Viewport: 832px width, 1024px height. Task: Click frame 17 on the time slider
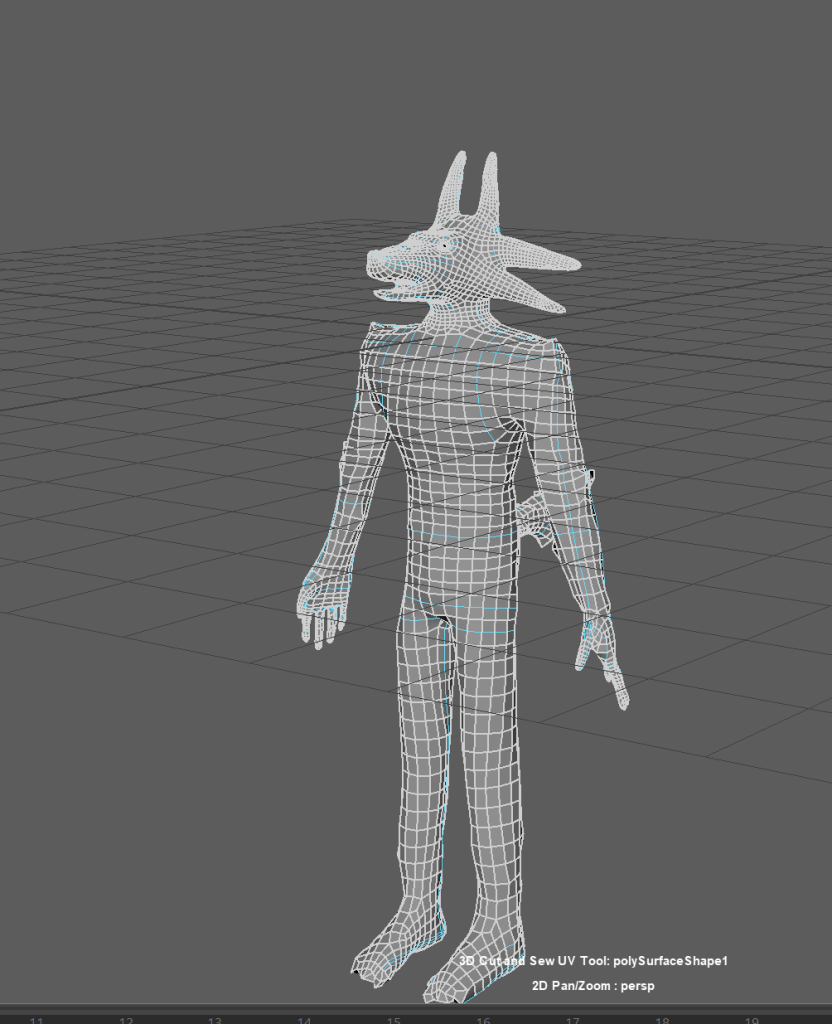(573, 1019)
